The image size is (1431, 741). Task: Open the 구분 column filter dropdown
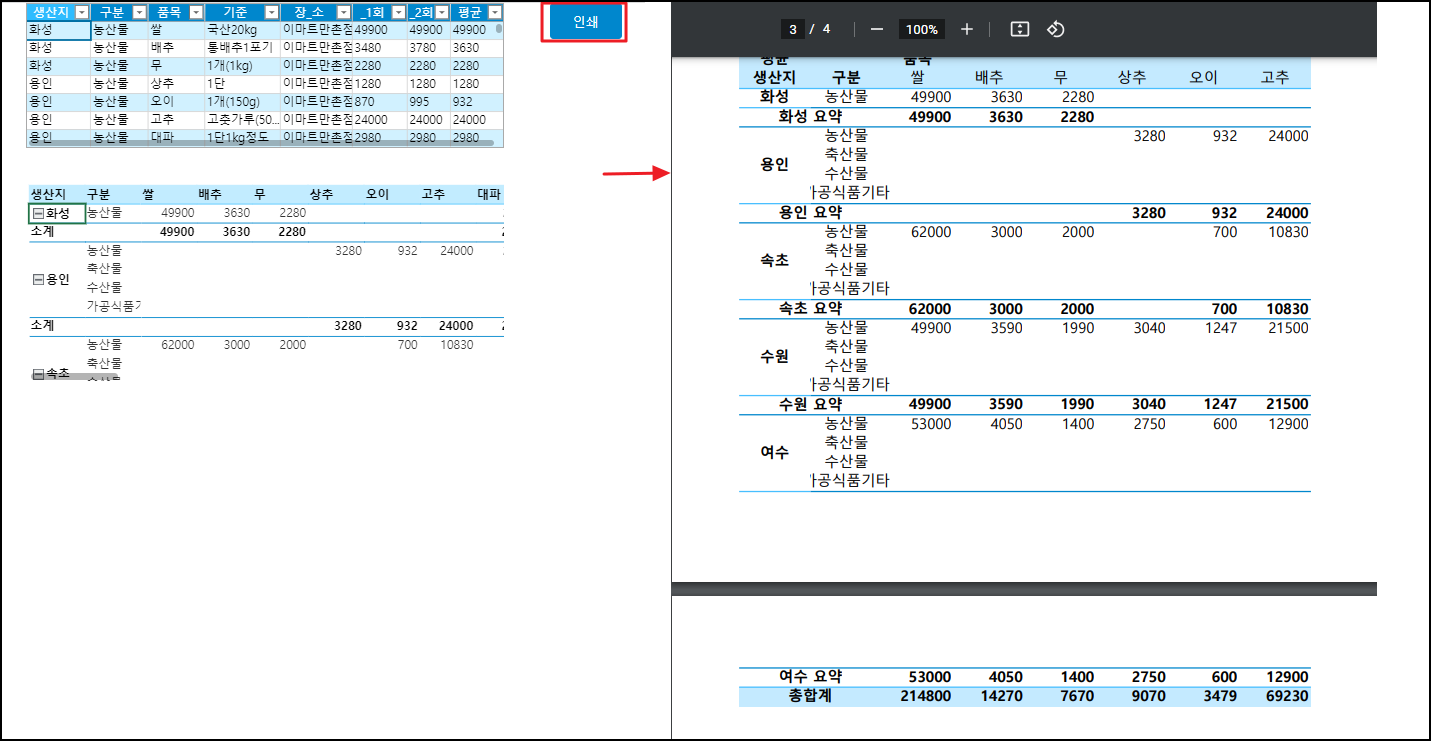139,12
